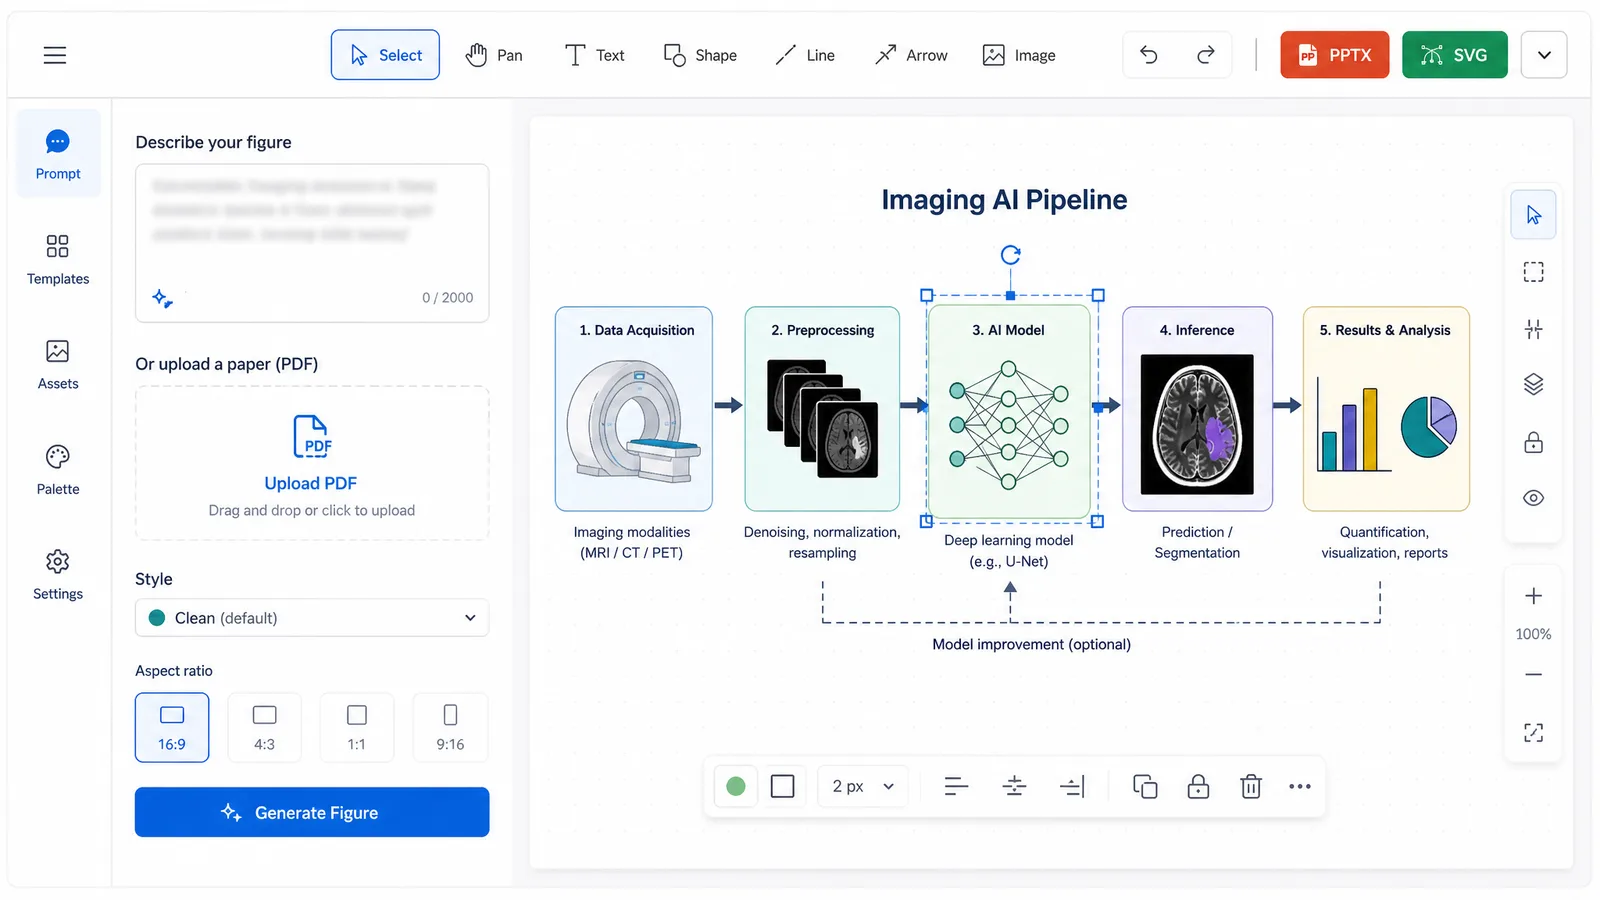This screenshot has height=900, width=1600.
Task: Select the Line tool
Action: pyautogui.click(x=805, y=55)
